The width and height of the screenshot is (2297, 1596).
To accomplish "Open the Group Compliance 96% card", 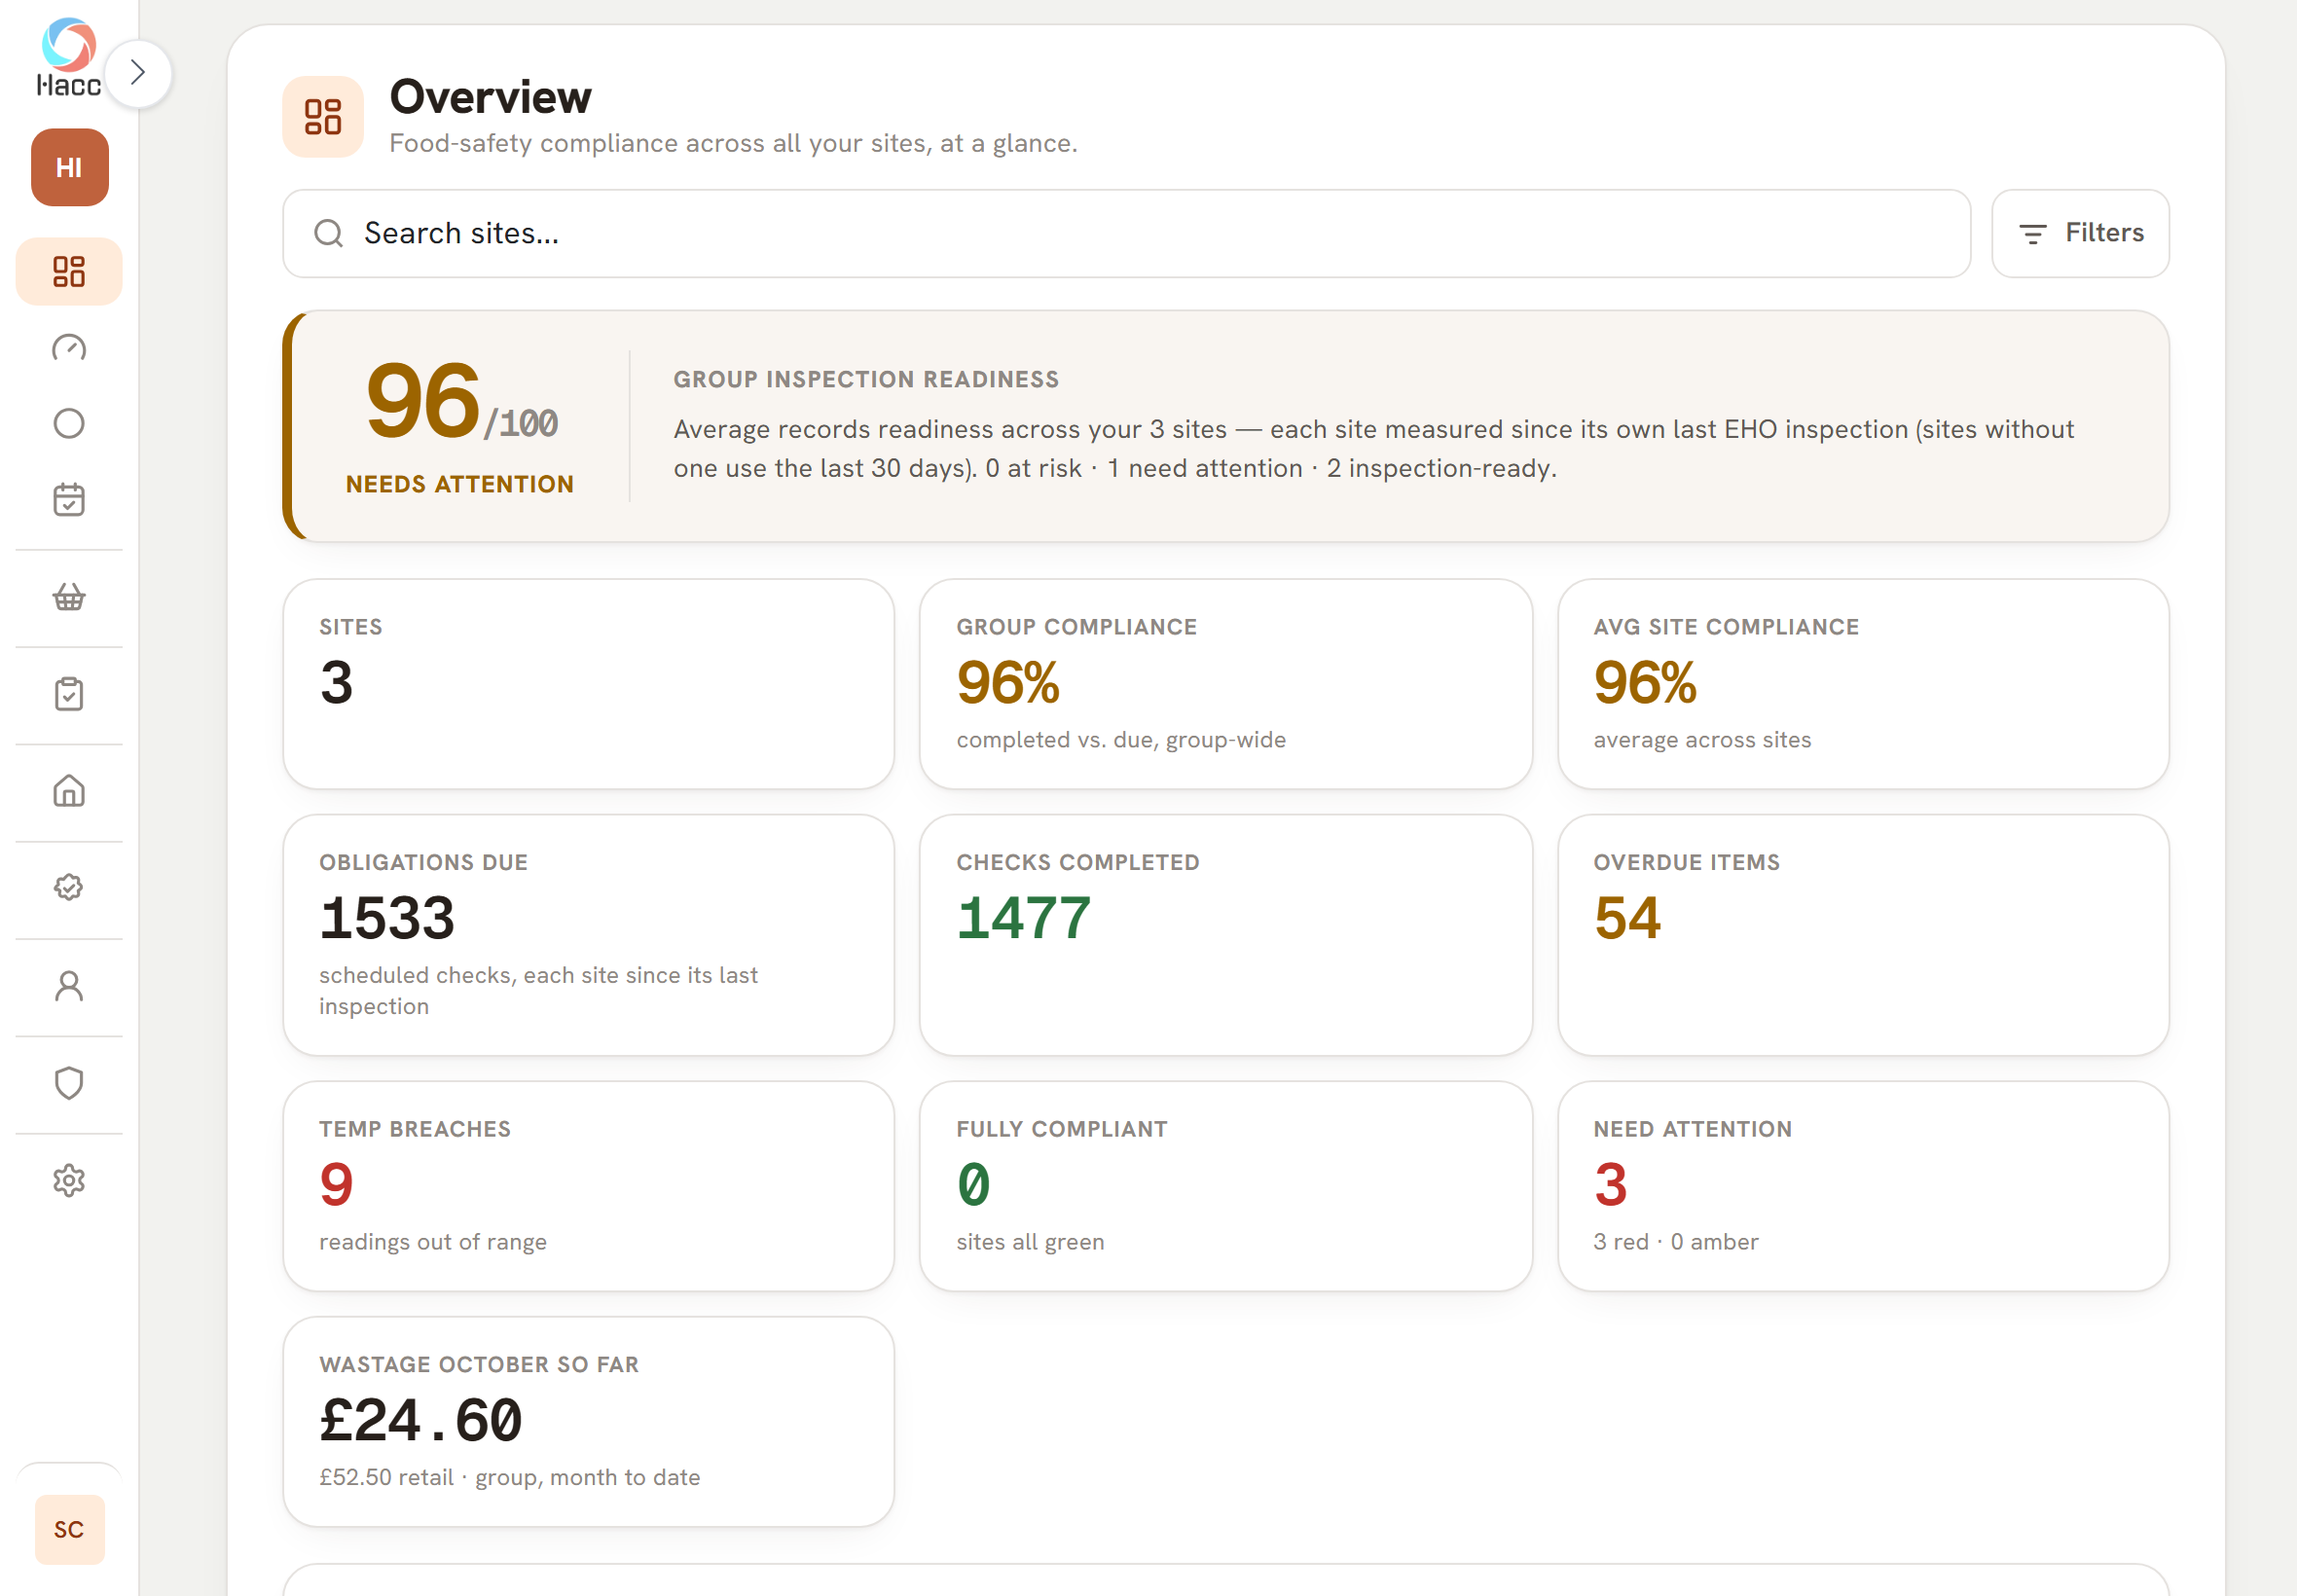I will pyautogui.click(x=1225, y=684).
